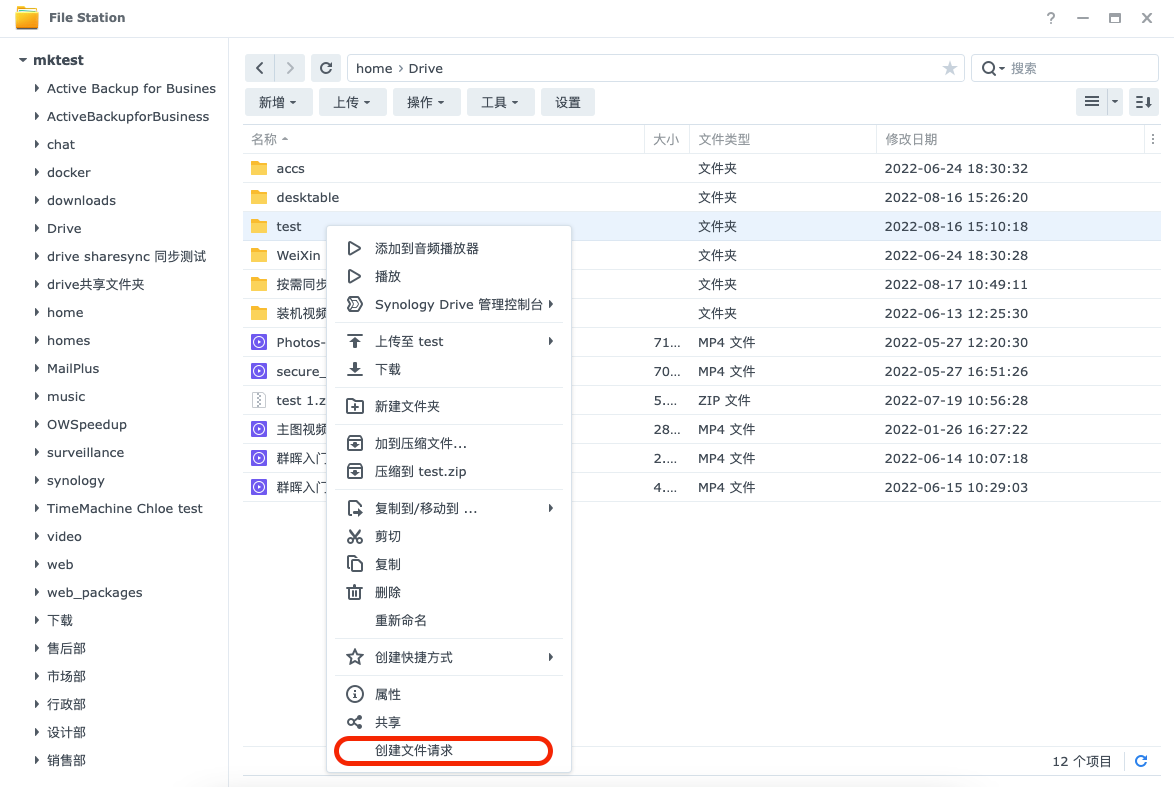Click Drive in the breadcrumb path
Viewport: 1174px width, 787px height.
pos(425,68)
